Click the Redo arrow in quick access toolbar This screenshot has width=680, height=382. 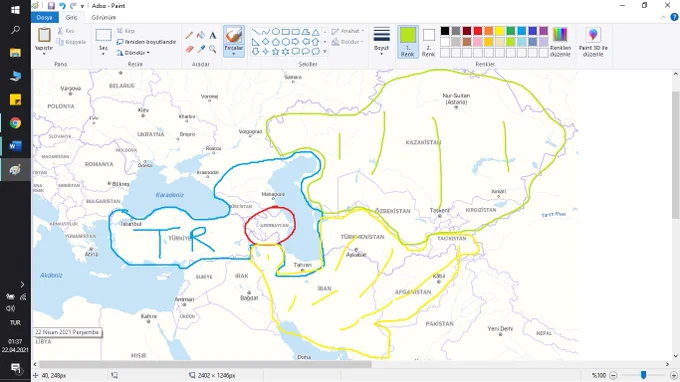pos(73,6)
